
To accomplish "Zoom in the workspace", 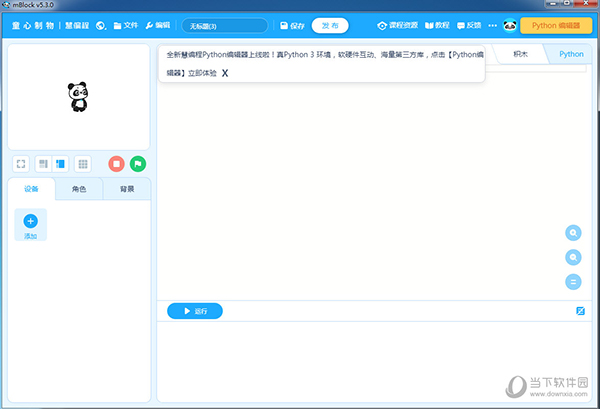I will pyautogui.click(x=573, y=233).
